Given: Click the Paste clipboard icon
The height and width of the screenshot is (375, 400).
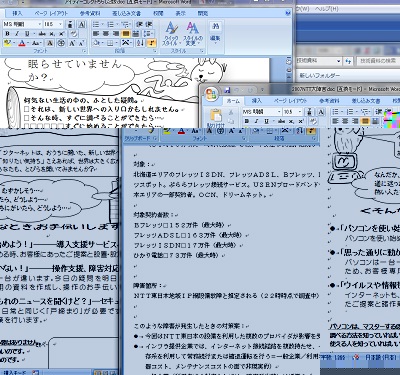Looking at the screenshot, I should [216, 116].
